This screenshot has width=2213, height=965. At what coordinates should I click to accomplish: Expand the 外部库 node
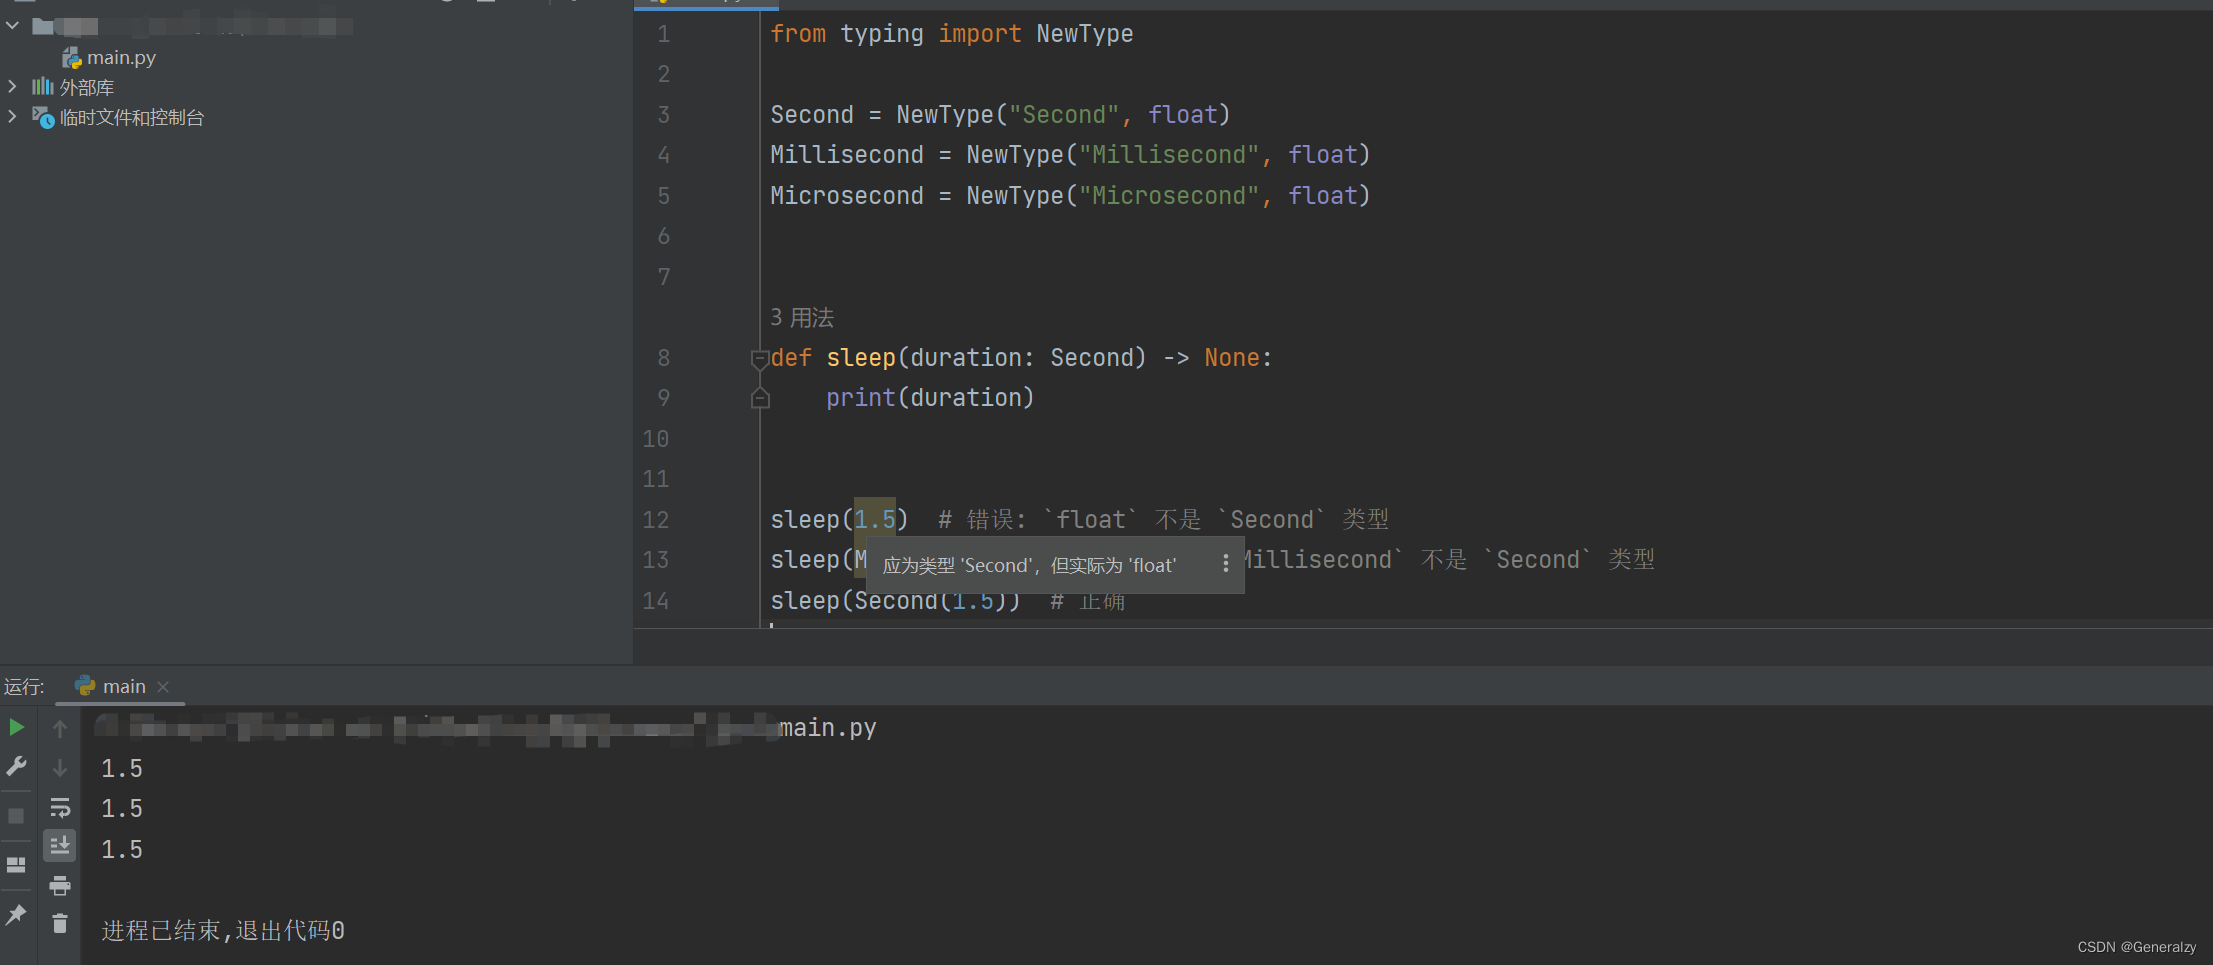(x=12, y=87)
